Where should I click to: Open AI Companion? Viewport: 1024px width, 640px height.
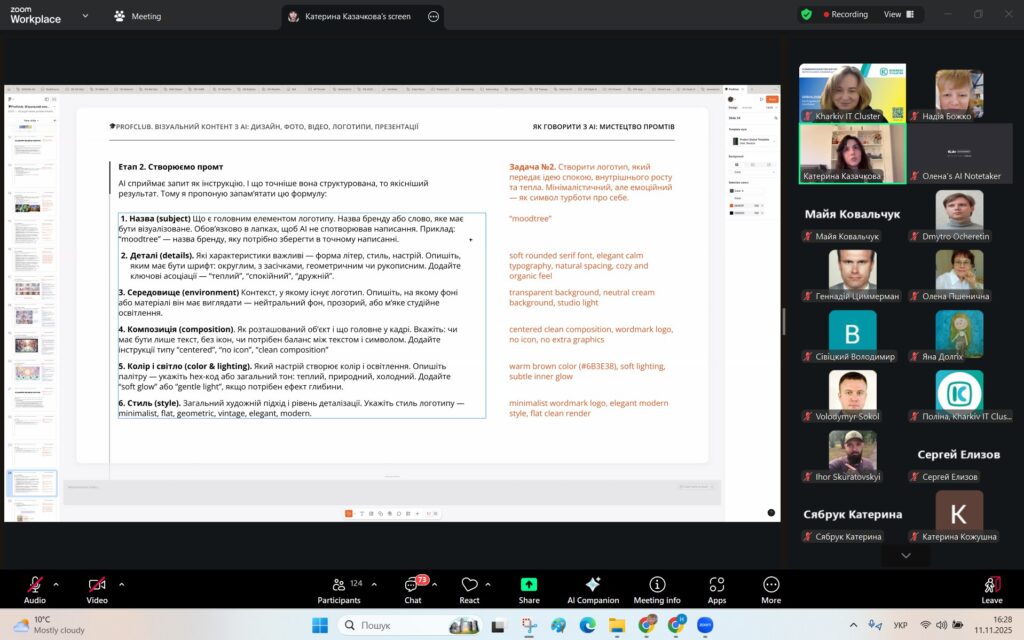point(592,585)
